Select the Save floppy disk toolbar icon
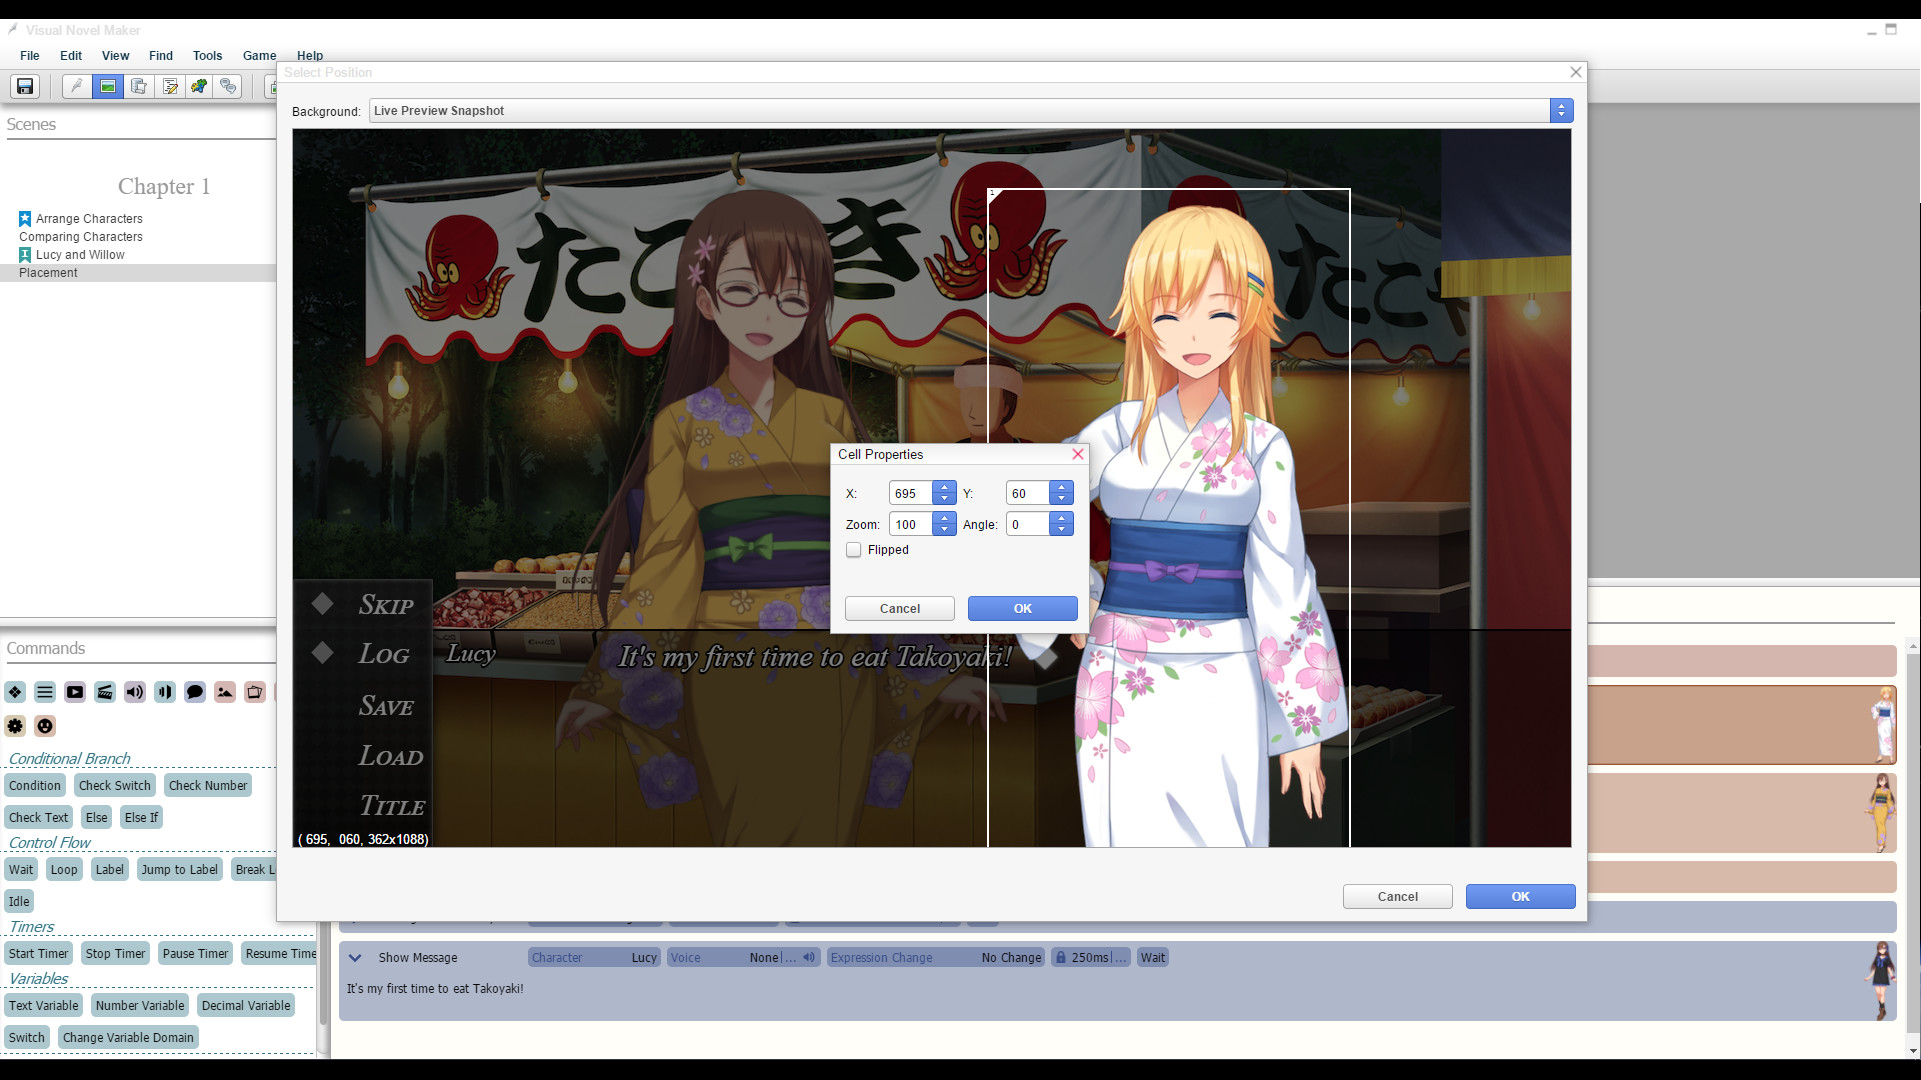1921x1080 pixels. coord(23,87)
